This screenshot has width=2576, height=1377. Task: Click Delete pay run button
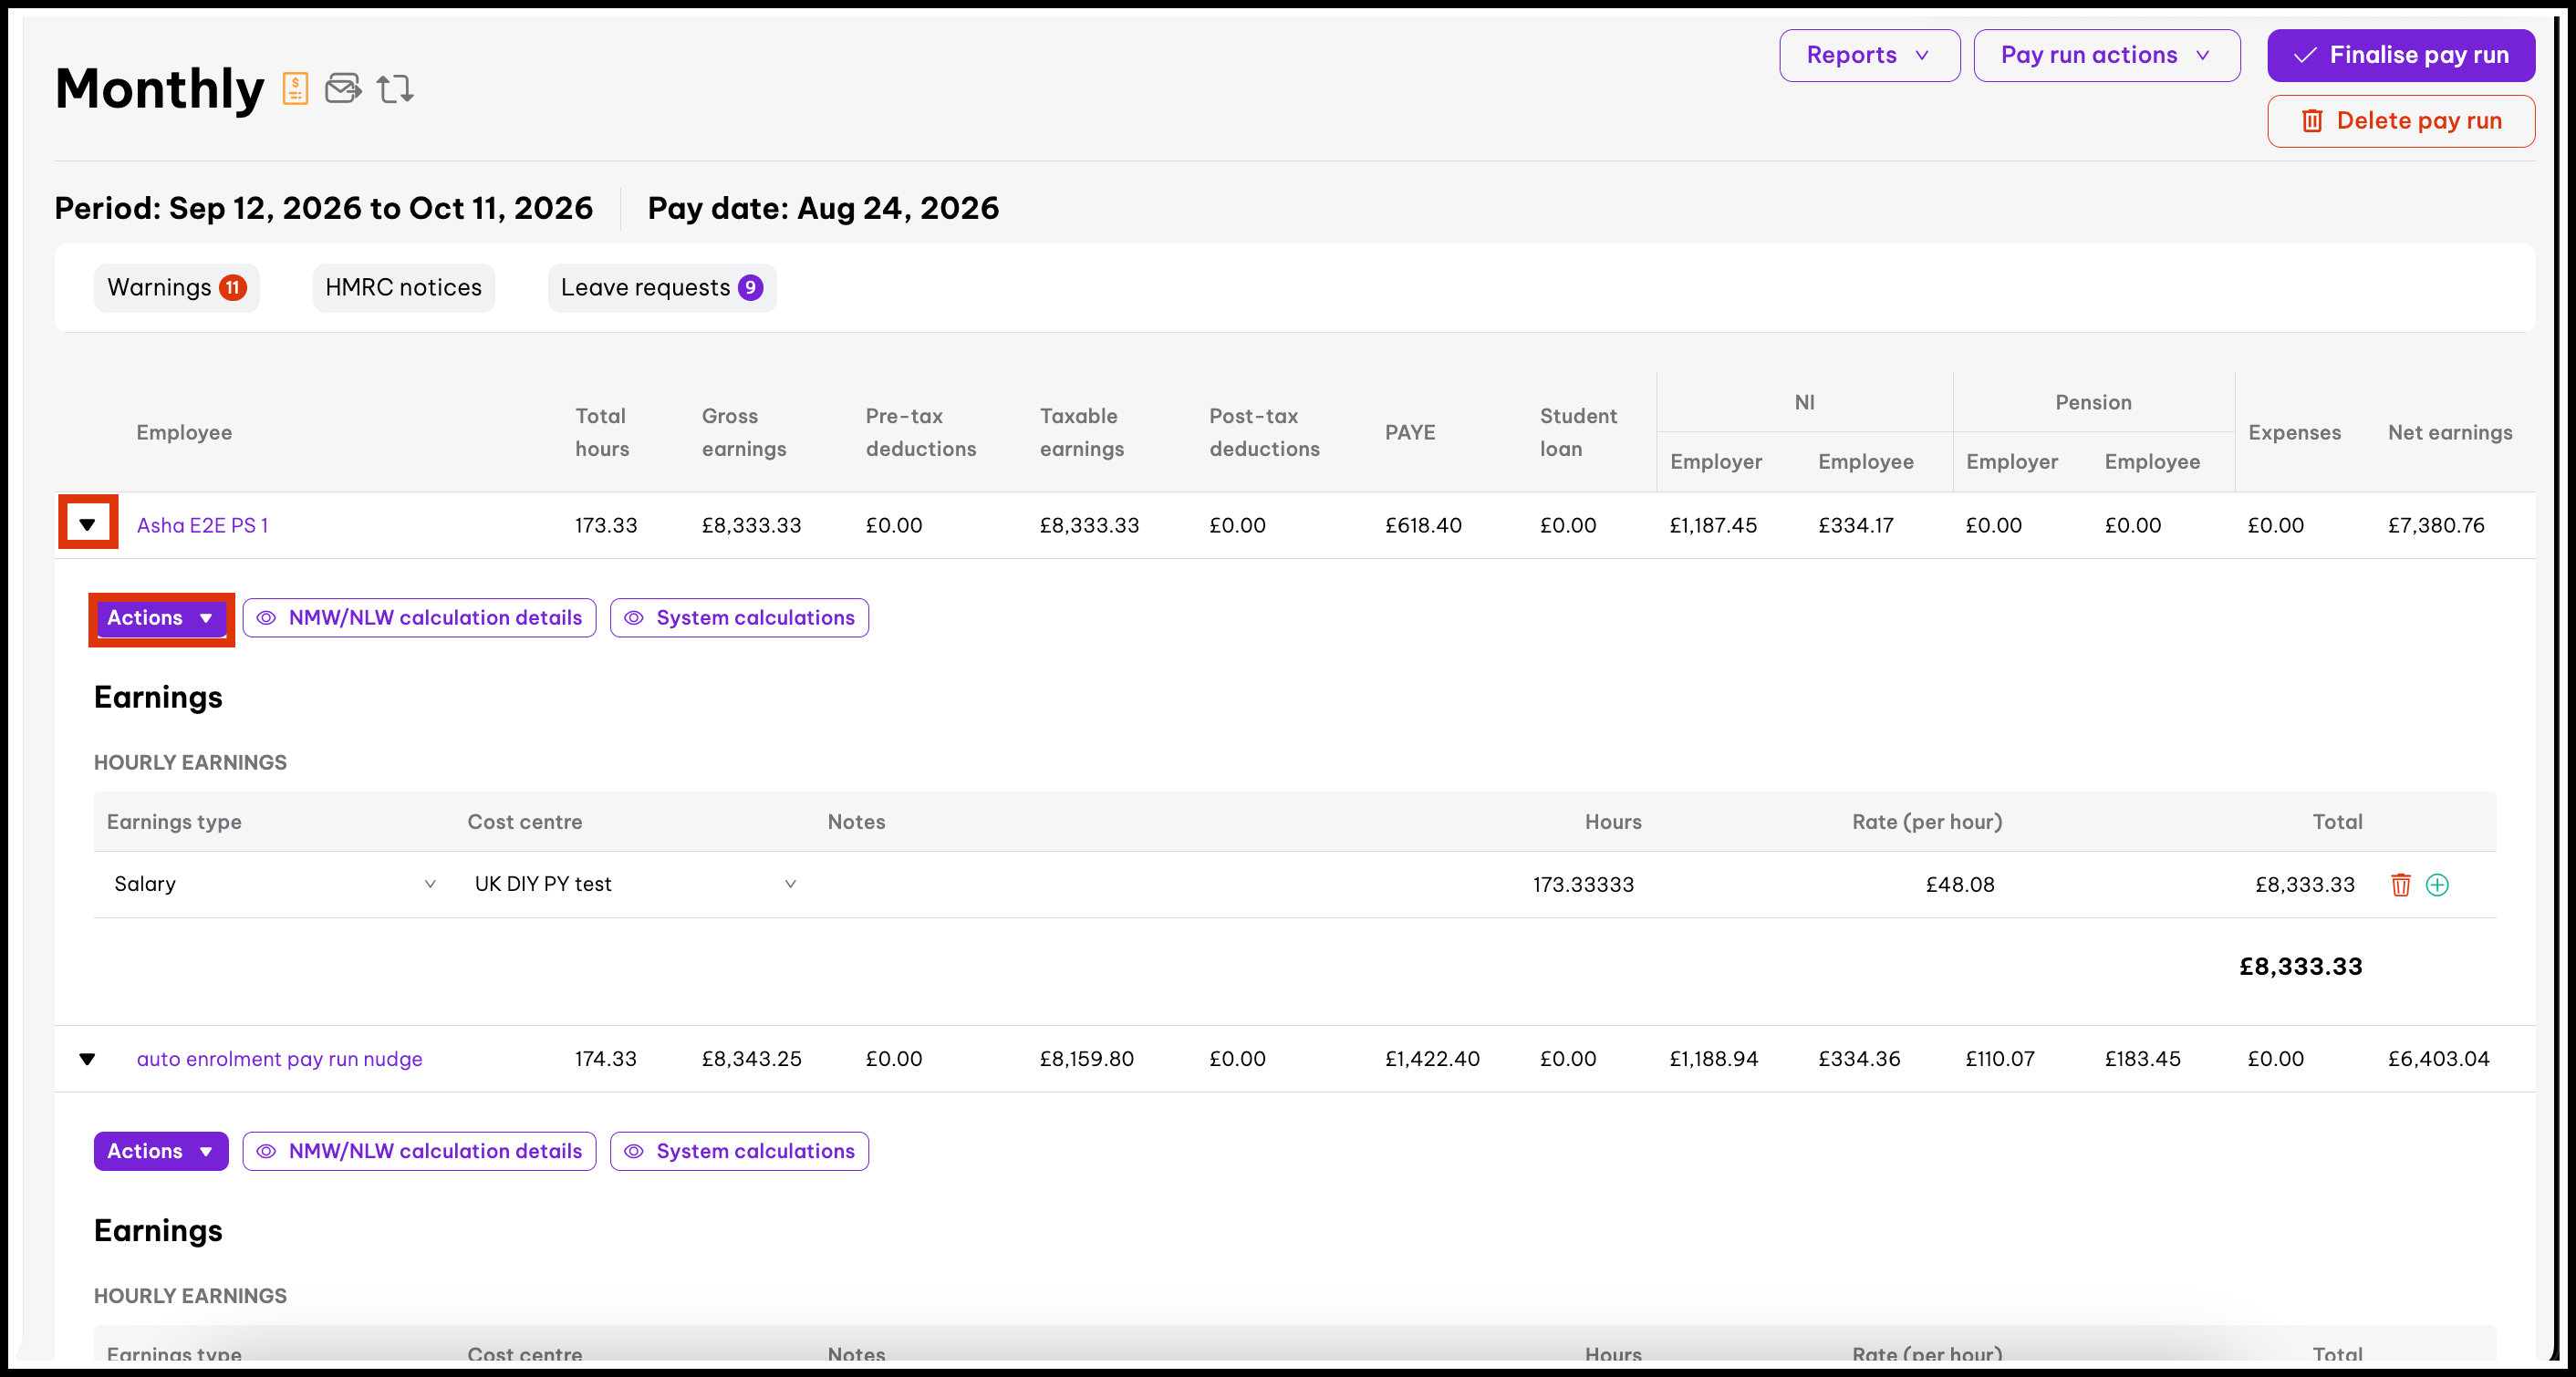2400,121
